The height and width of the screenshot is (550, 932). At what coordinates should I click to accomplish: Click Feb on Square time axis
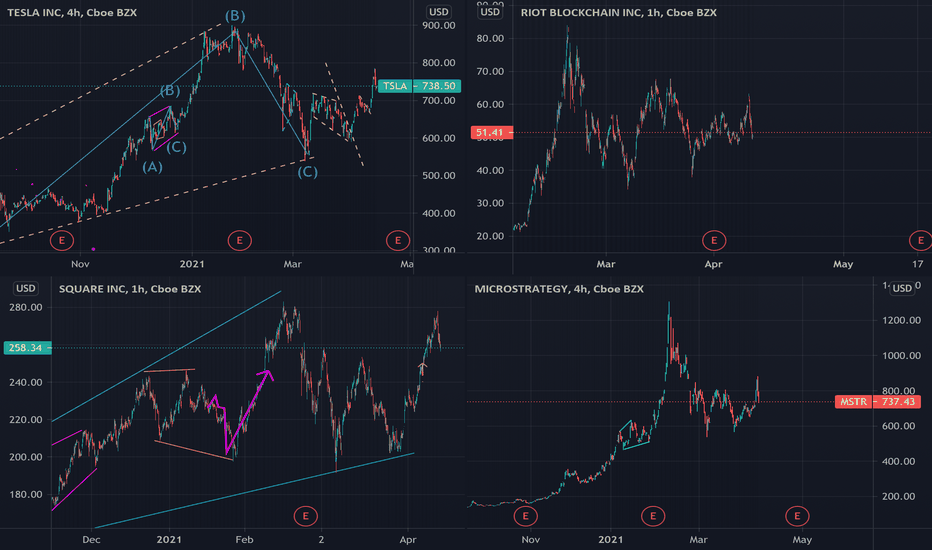click(x=244, y=540)
